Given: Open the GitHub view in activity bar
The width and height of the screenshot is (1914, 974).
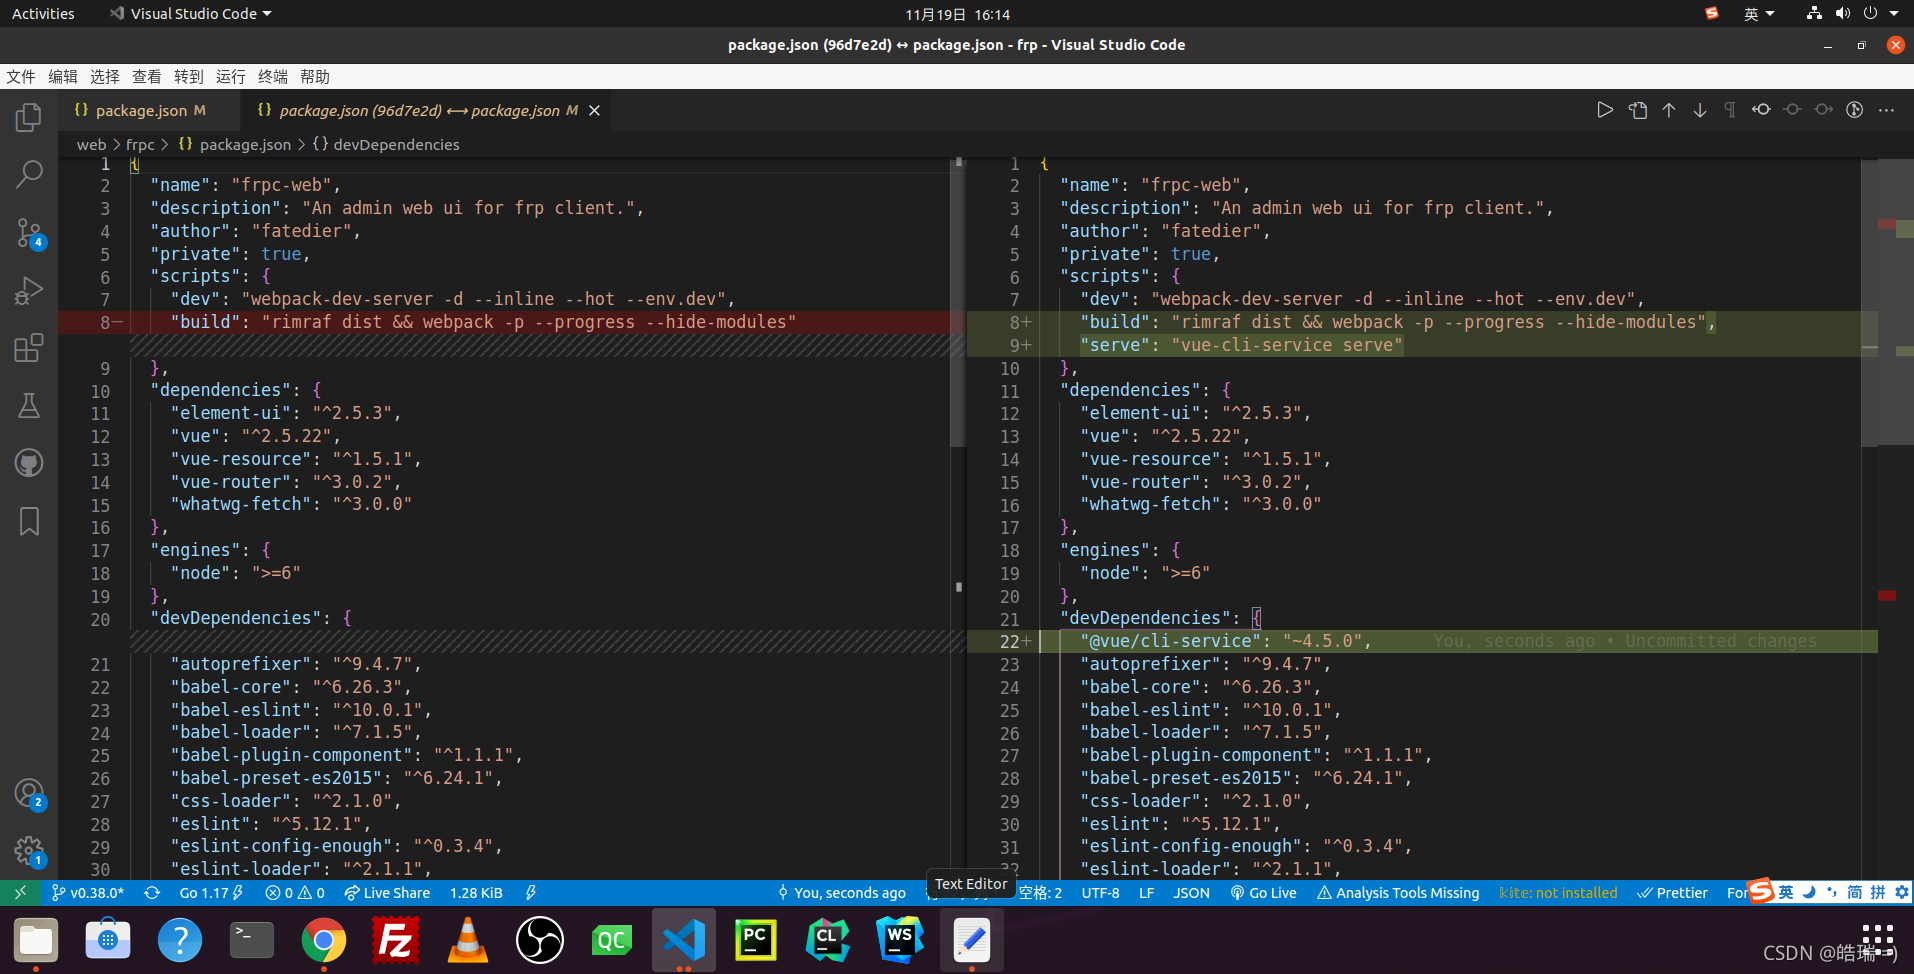Looking at the screenshot, I should 29,463.
